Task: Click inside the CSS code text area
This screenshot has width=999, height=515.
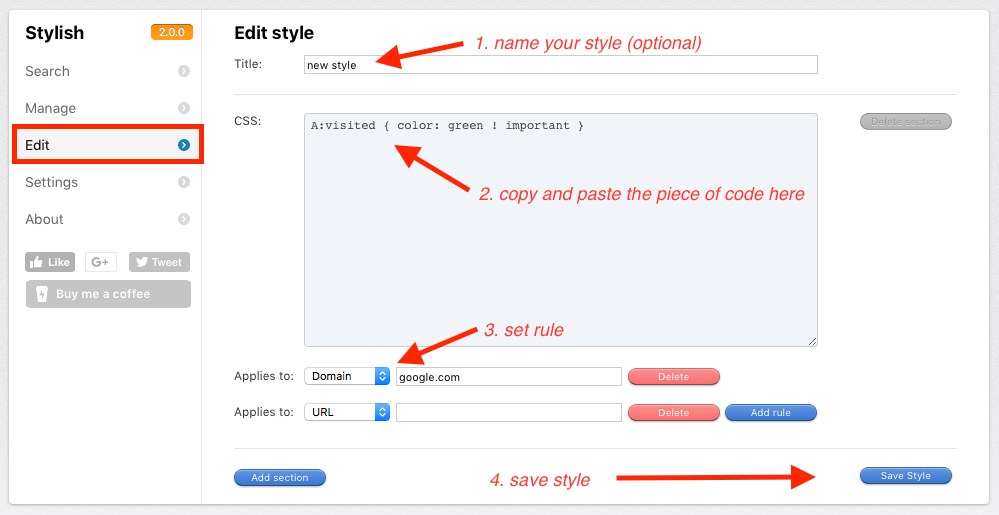Action: pos(560,230)
